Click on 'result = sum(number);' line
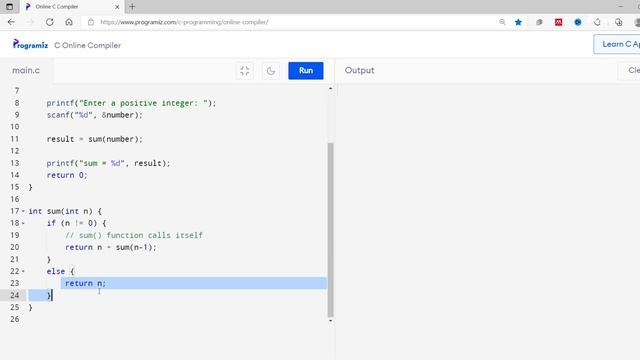This screenshot has height=360, width=640. [x=95, y=139]
